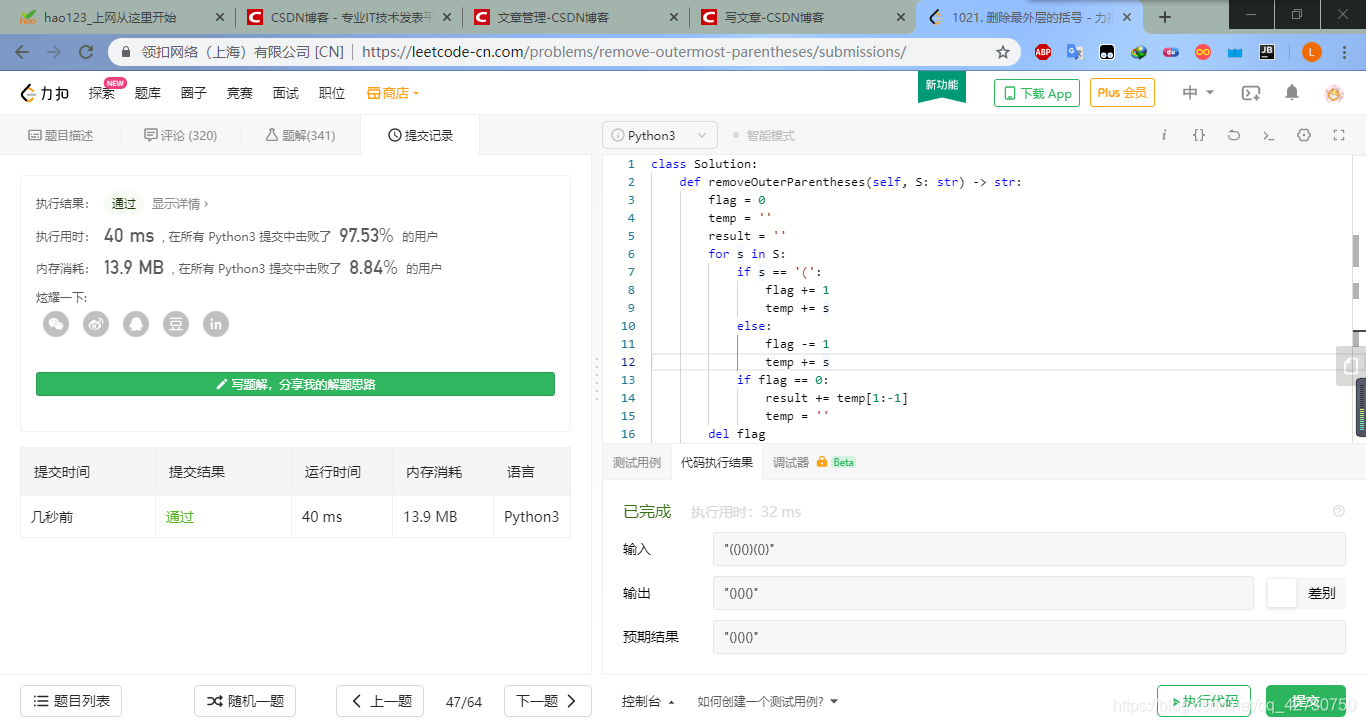Image resolution: width=1366 pixels, height=724 pixels.
Task: Share result via Weibo icon
Action: point(96,323)
